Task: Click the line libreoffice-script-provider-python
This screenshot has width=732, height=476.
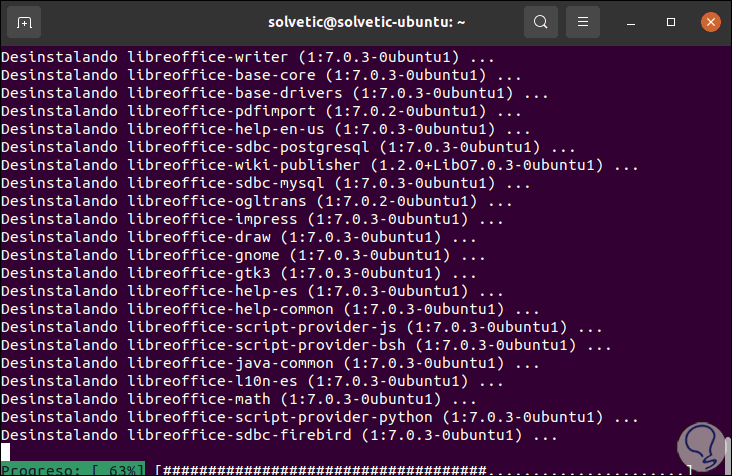Action: click(x=320, y=418)
